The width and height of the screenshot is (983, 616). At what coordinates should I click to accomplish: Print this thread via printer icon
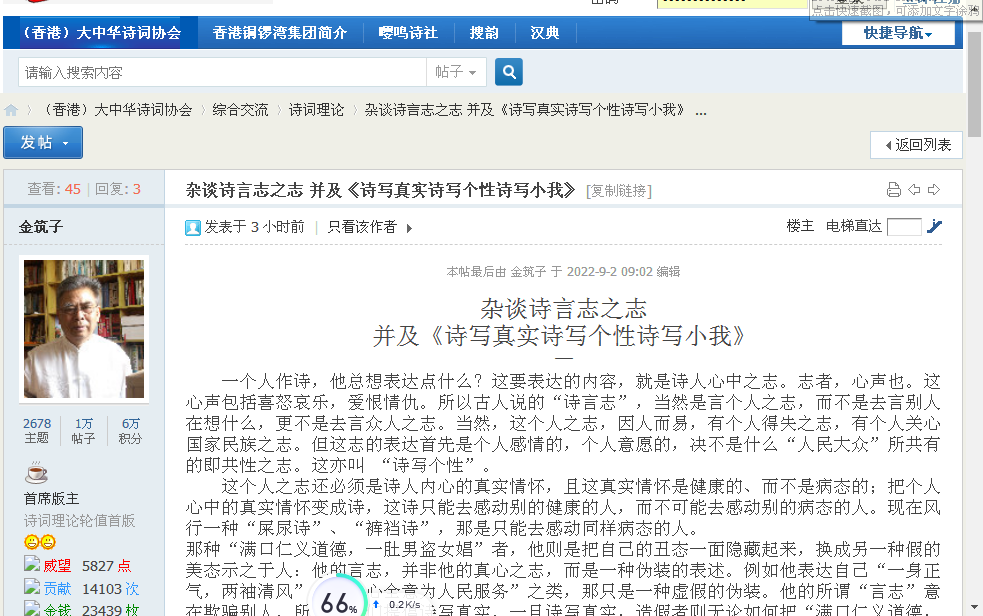(x=894, y=190)
